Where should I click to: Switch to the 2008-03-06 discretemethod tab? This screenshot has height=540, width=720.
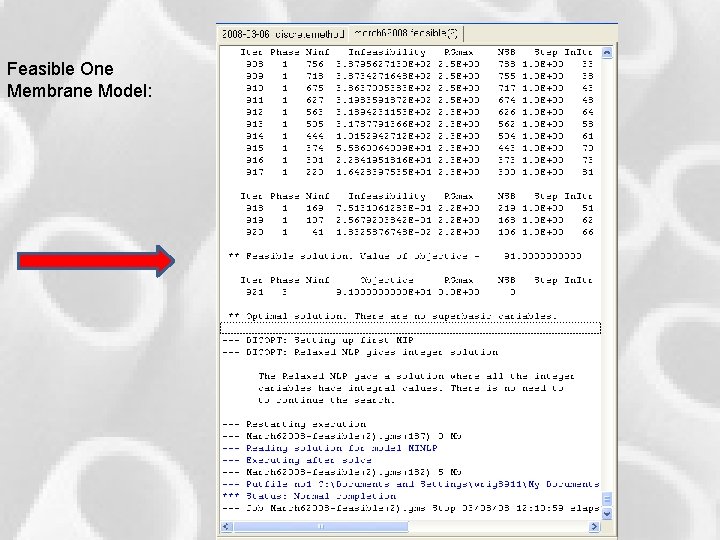pos(283,34)
